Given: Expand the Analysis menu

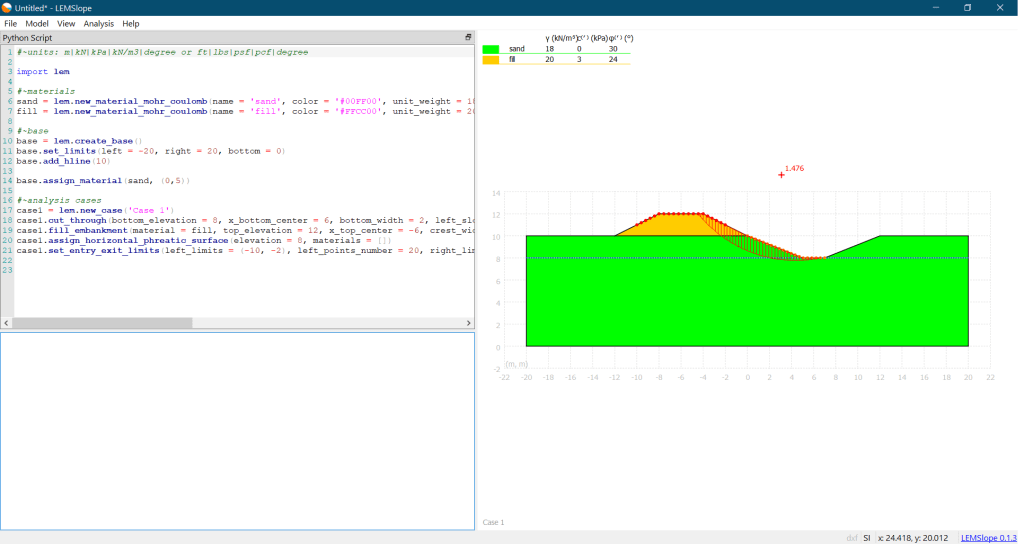Looking at the screenshot, I should point(98,23).
